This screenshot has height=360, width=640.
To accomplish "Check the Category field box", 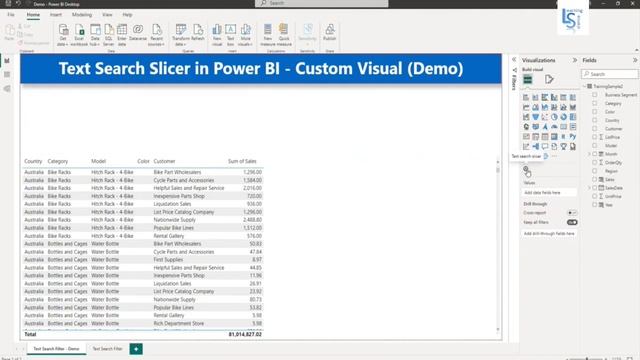I will (595, 103).
